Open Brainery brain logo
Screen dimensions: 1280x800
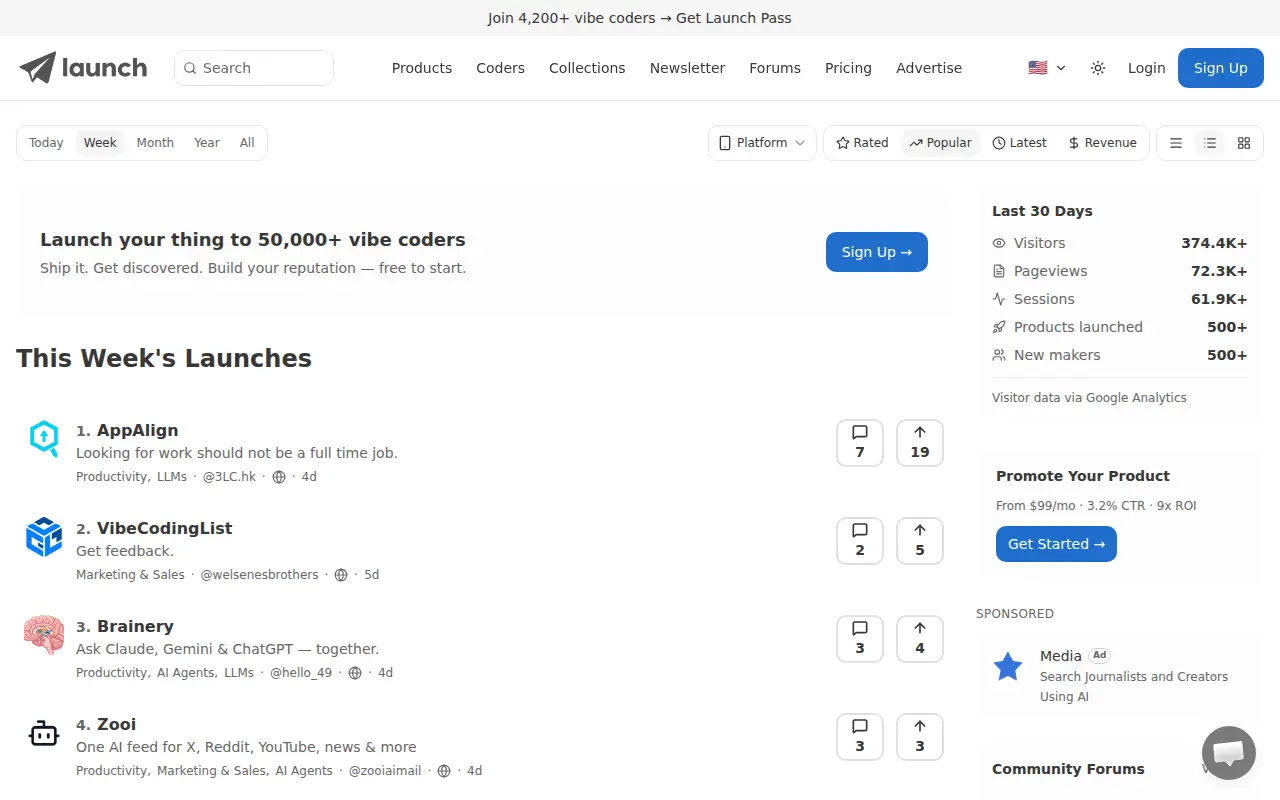[44, 634]
